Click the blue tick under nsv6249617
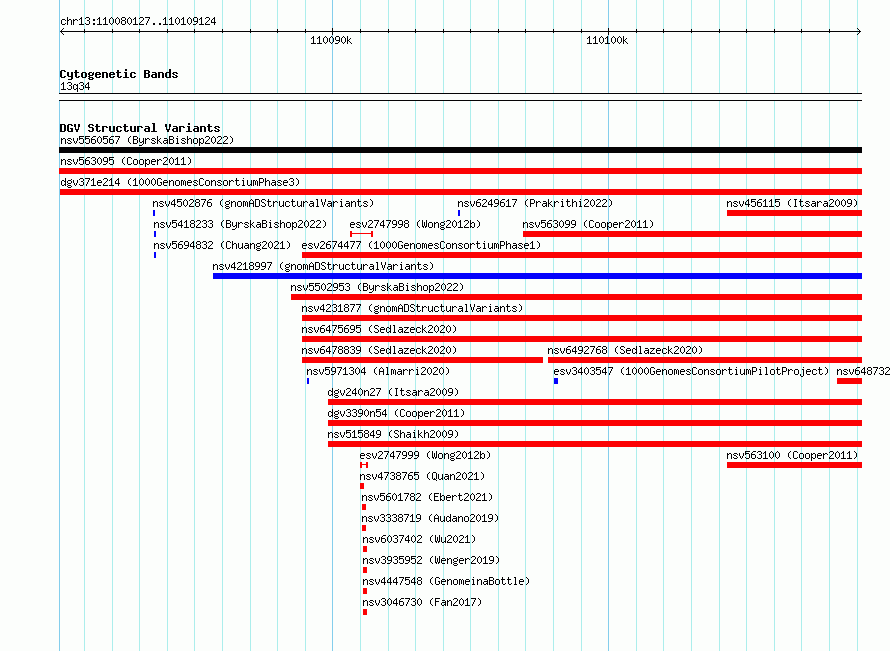 point(459,213)
